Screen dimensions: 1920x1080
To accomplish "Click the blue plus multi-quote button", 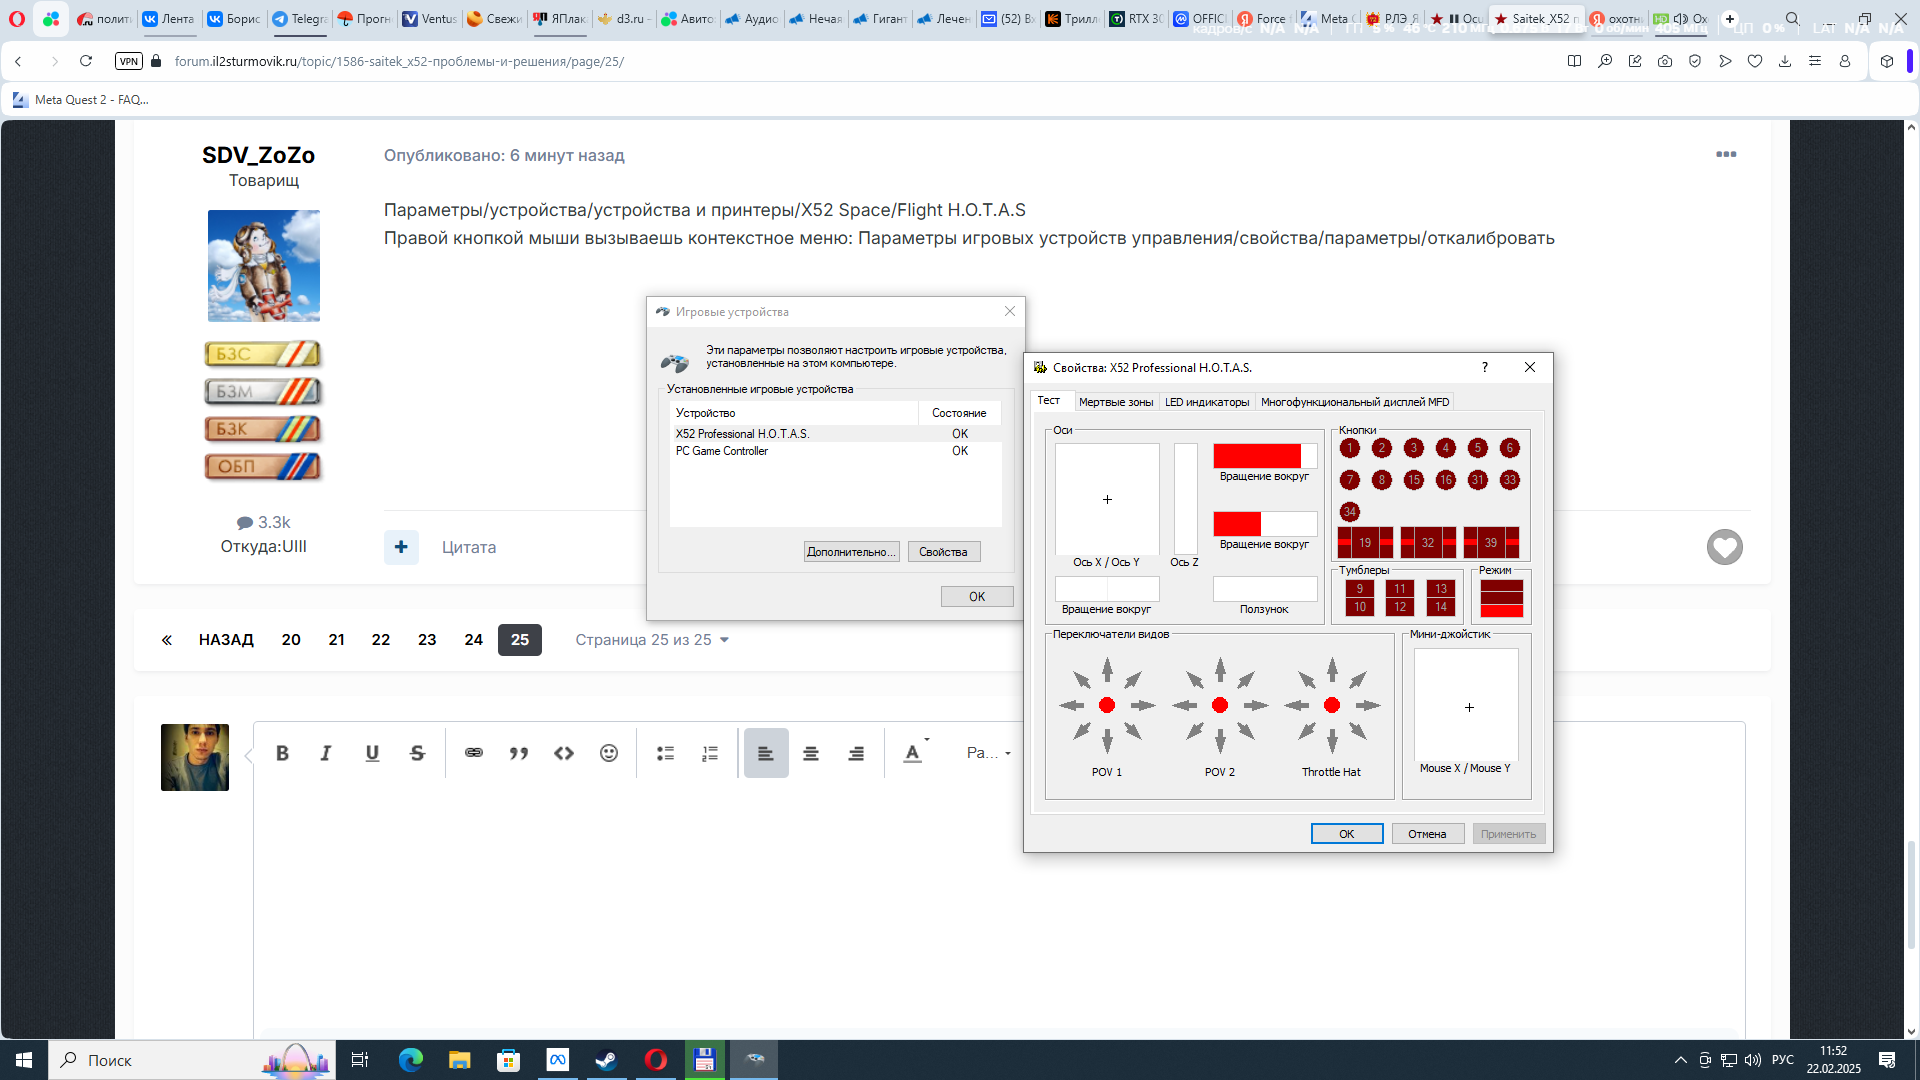I will pos(401,547).
